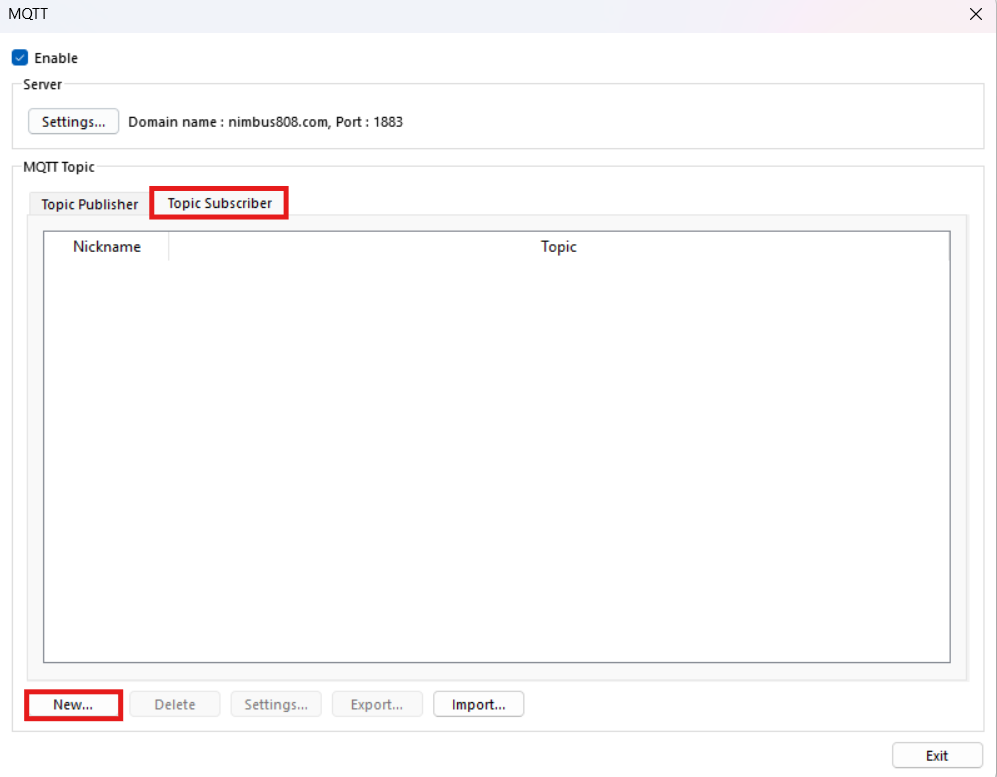Click the Server group box label
This screenshot has width=997, height=777.
tap(42, 85)
